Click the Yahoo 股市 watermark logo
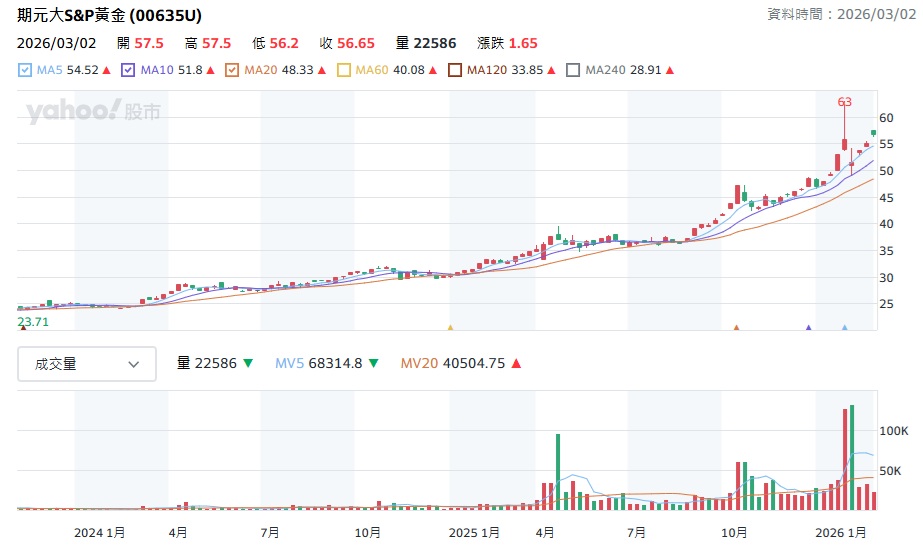The image size is (923, 547). coord(94,111)
